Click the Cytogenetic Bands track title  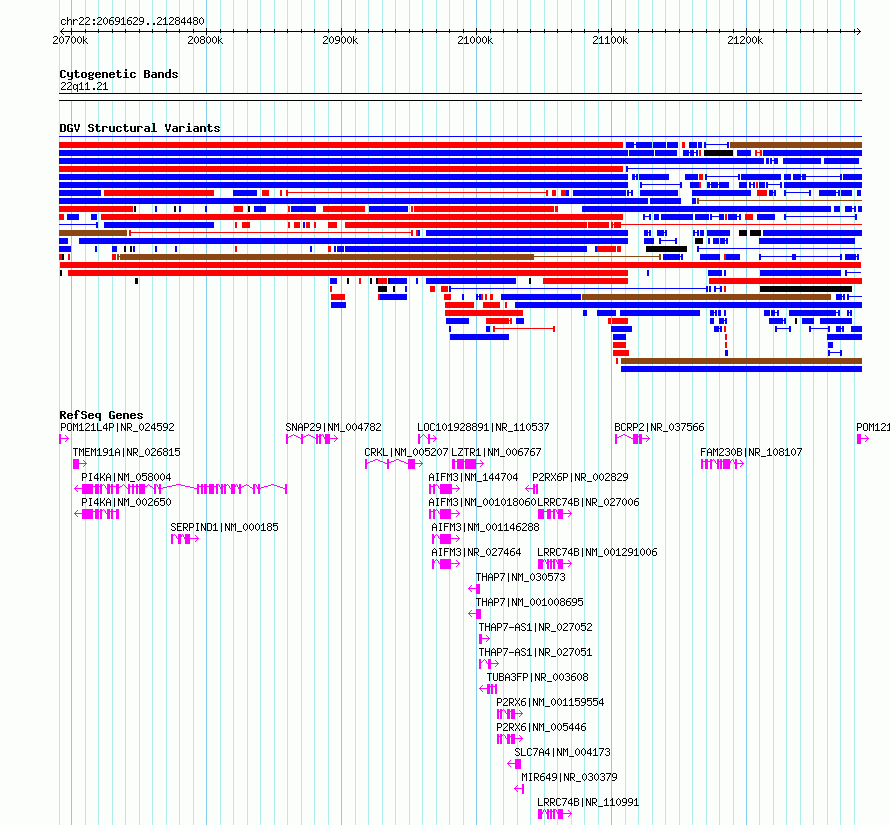tap(119, 74)
